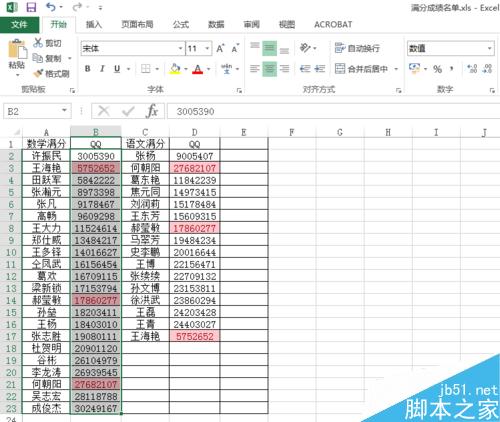Switch to the 数据 Data tab

pos(216,24)
